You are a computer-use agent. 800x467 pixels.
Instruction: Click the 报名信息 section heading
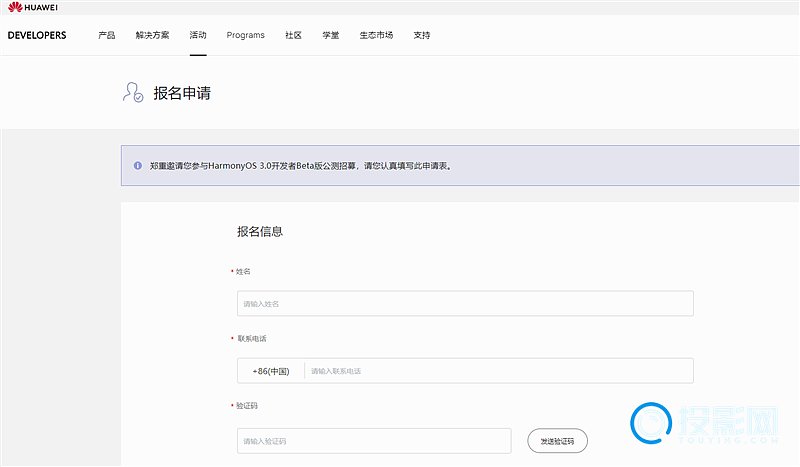(x=260, y=231)
